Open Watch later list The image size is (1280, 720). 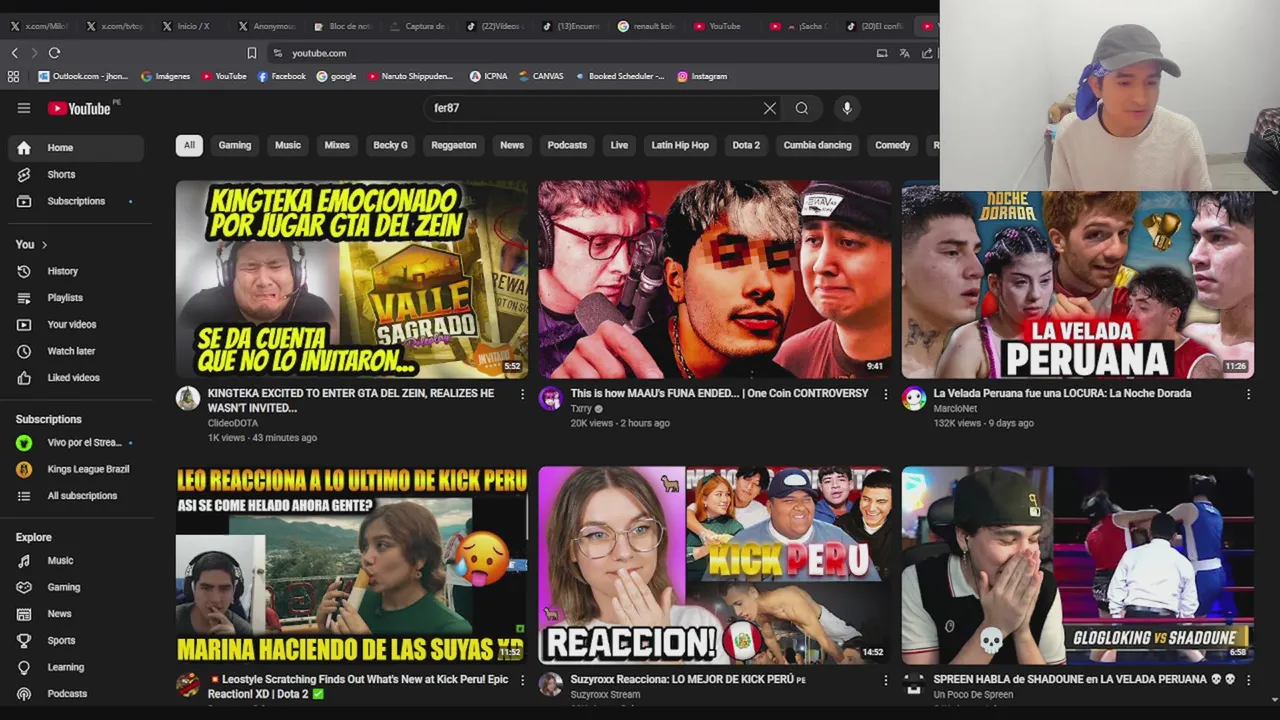pyautogui.click(x=76, y=351)
